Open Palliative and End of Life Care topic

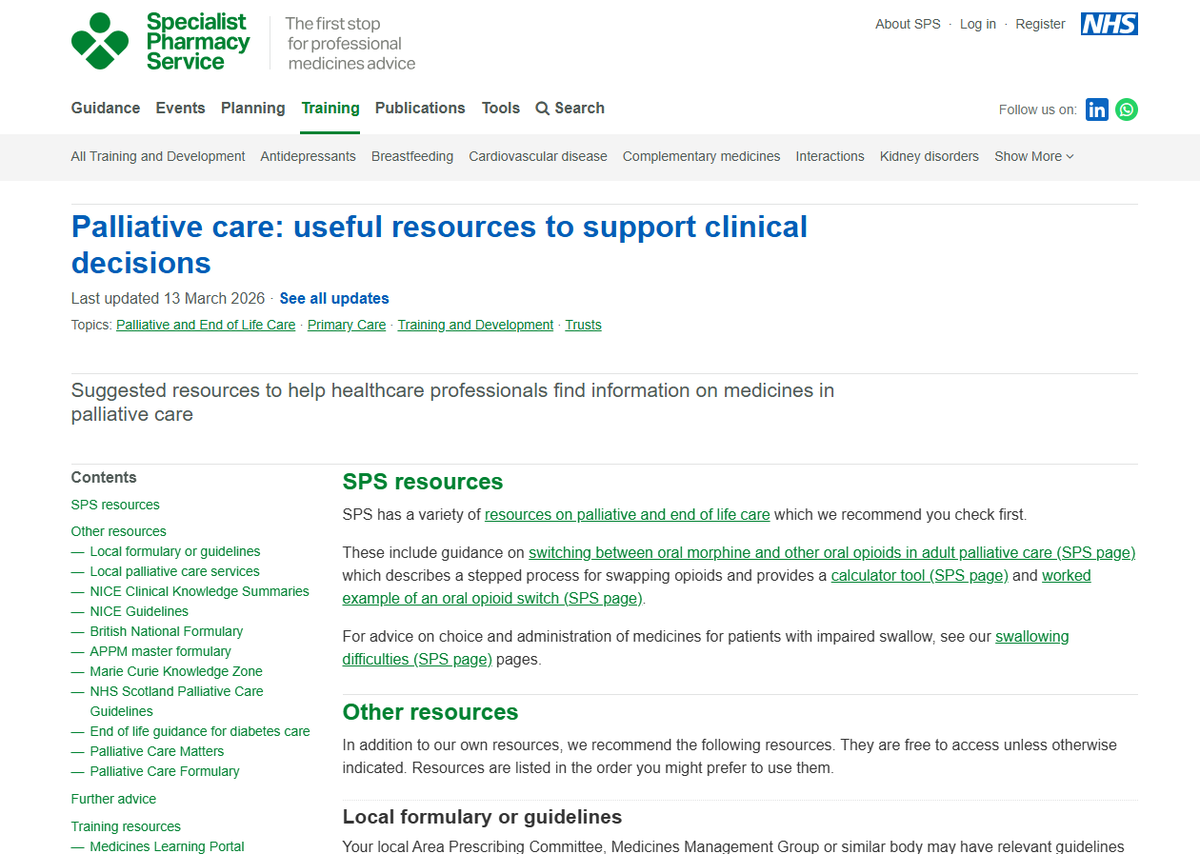click(206, 325)
